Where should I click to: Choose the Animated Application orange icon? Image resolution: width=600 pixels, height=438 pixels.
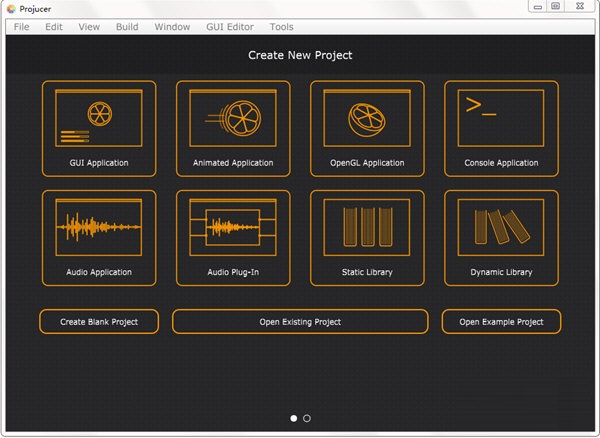pyautogui.click(x=233, y=118)
